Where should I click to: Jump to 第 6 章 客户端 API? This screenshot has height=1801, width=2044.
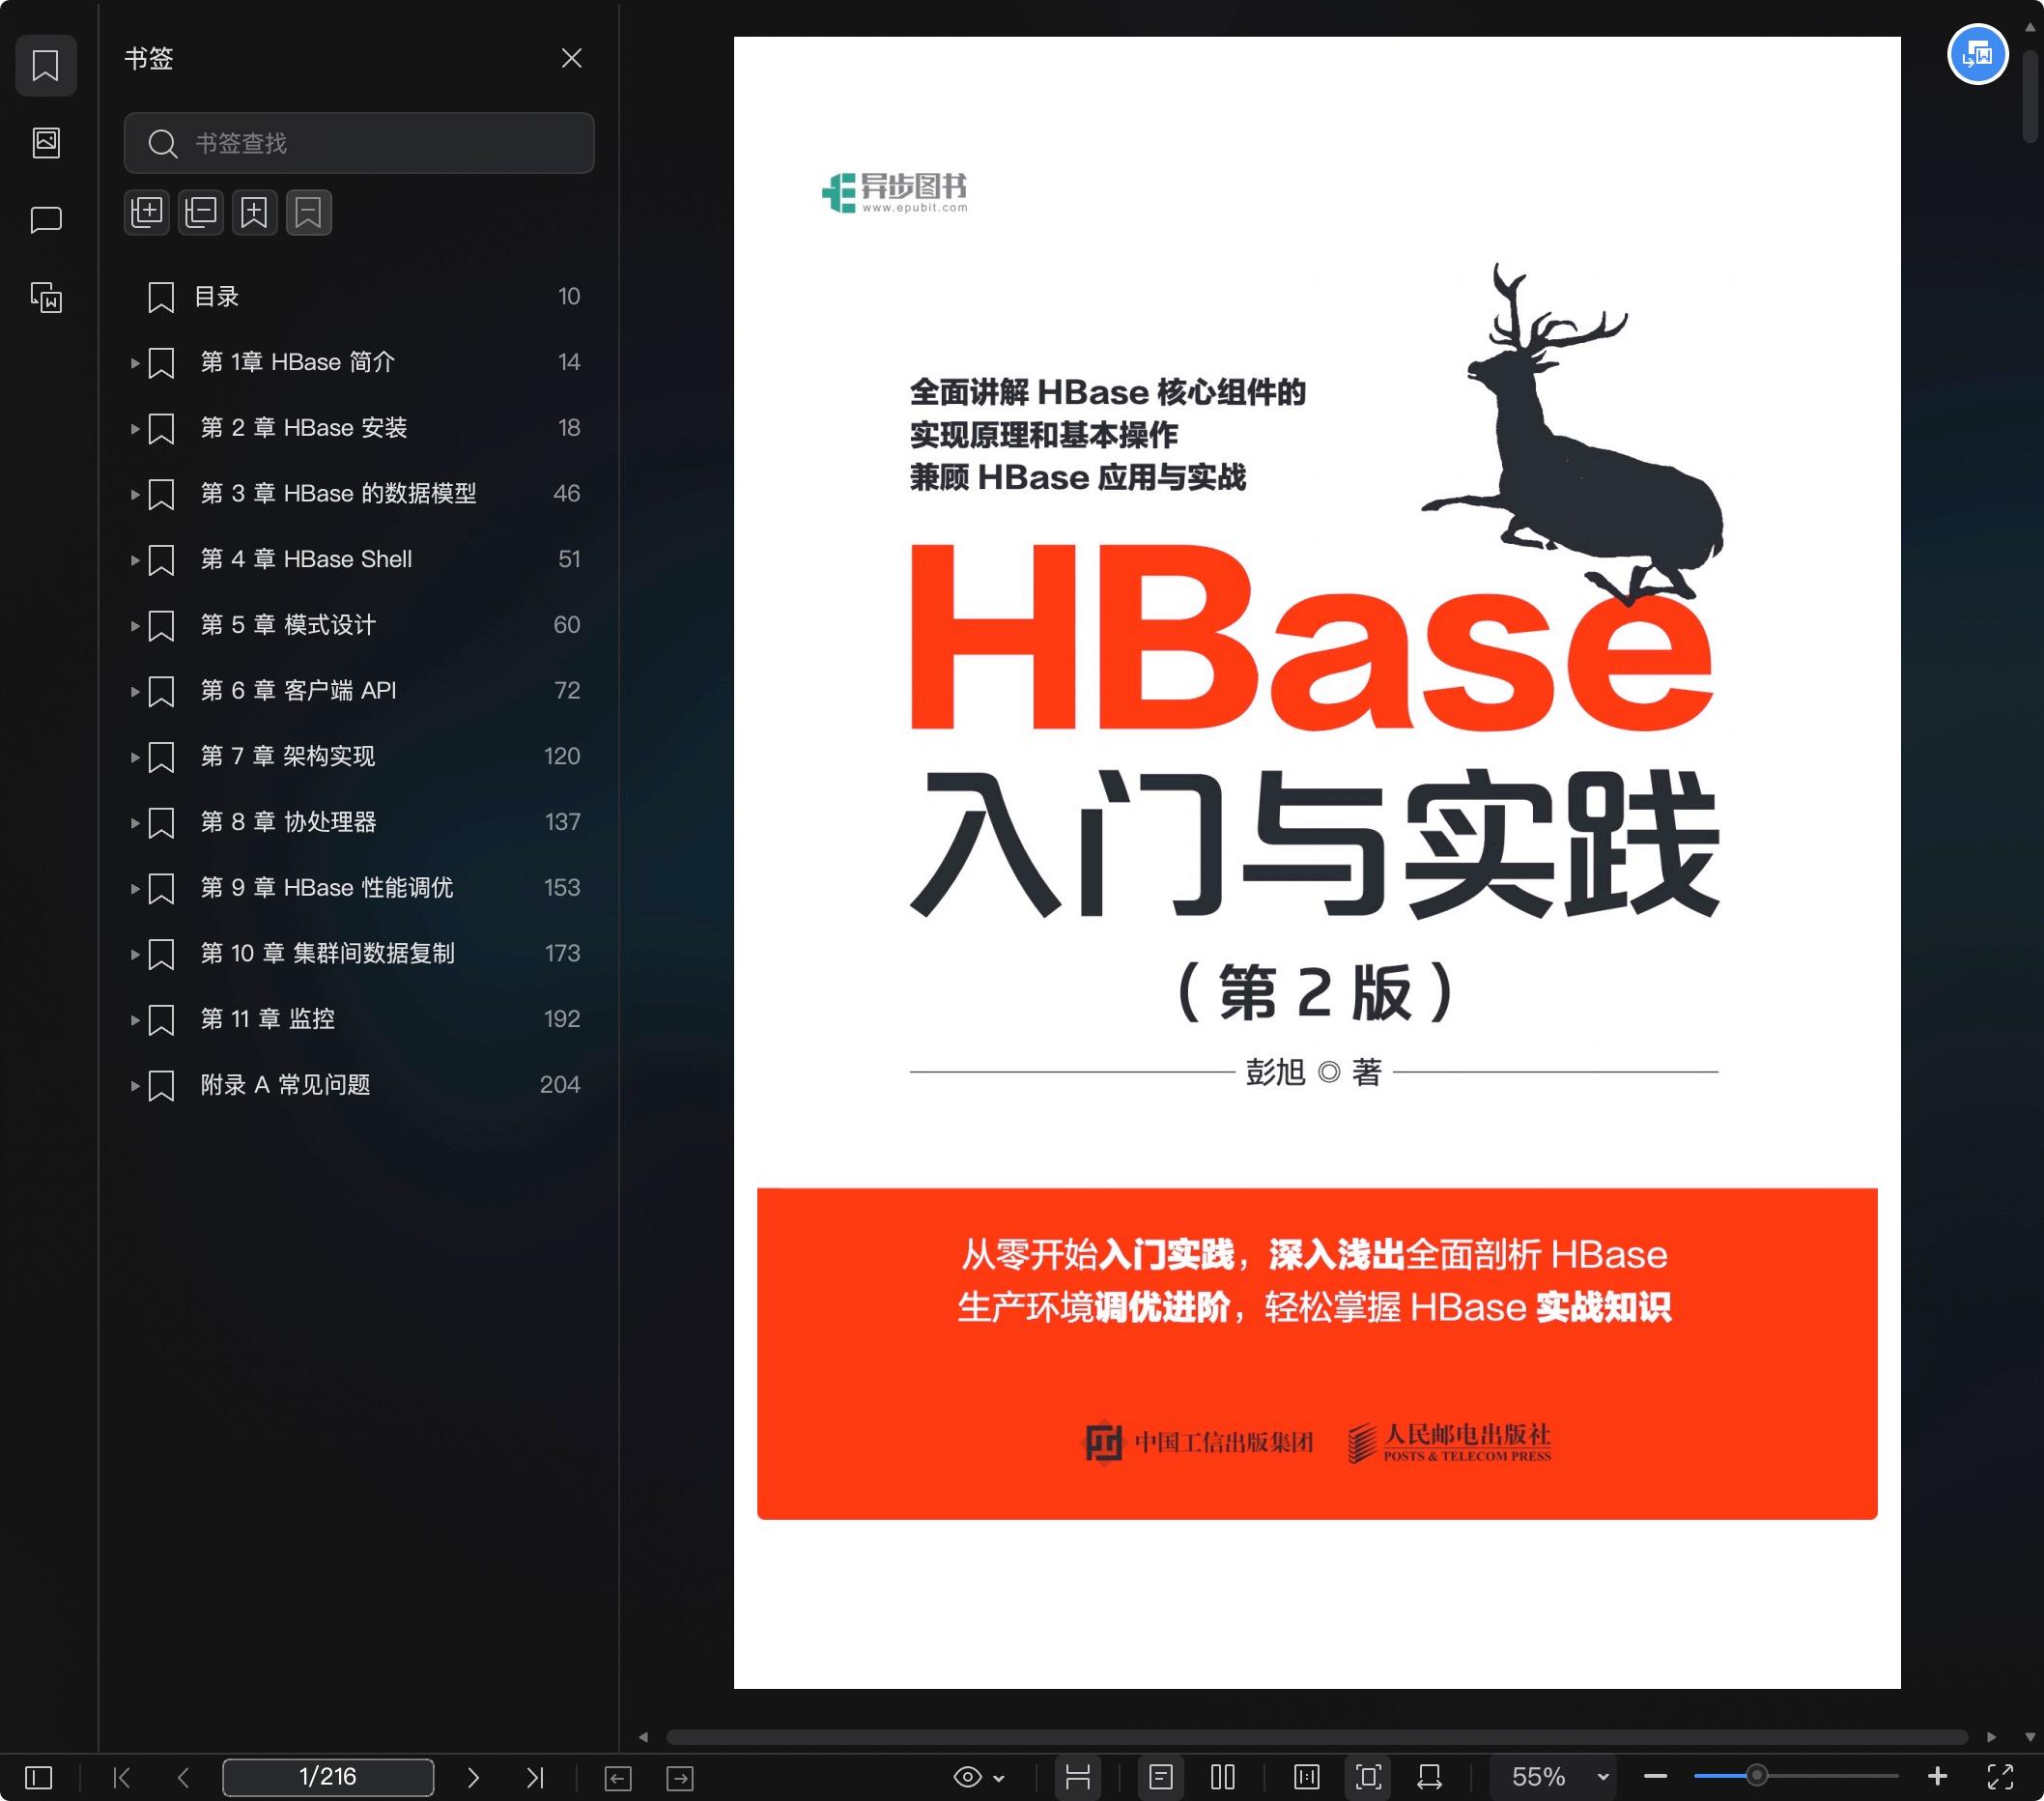298,690
